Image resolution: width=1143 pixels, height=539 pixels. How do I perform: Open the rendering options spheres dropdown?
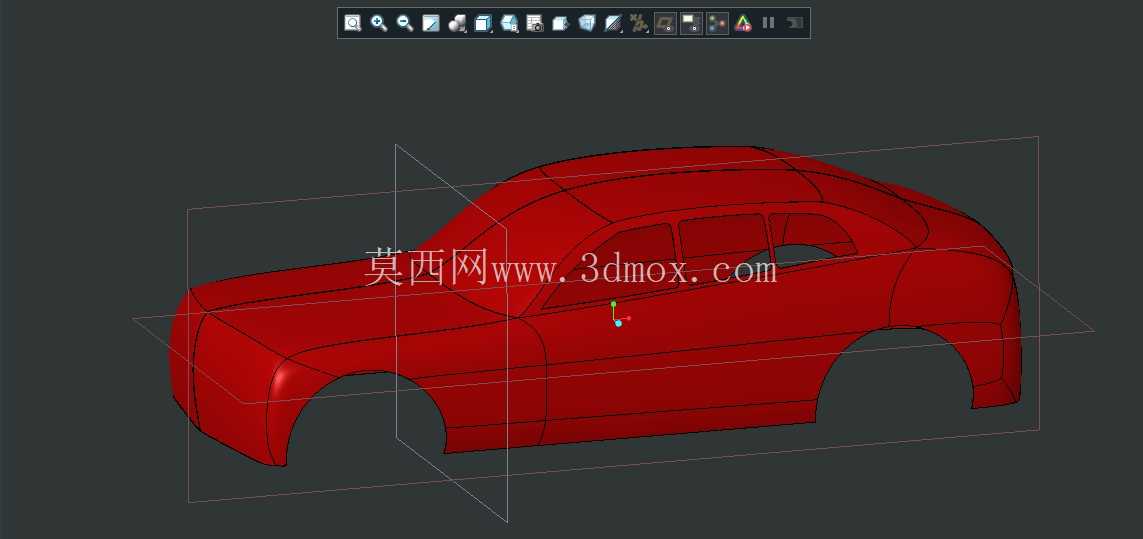(x=457, y=23)
